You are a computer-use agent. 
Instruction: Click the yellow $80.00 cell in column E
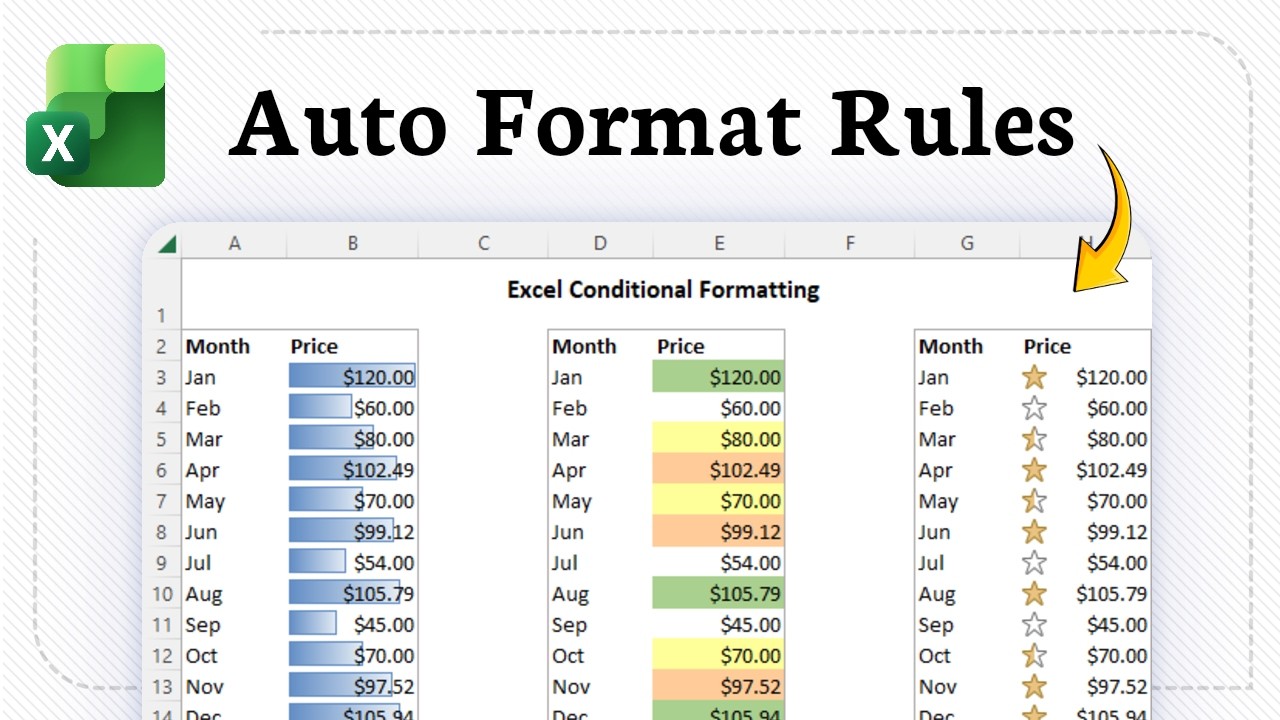point(718,439)
